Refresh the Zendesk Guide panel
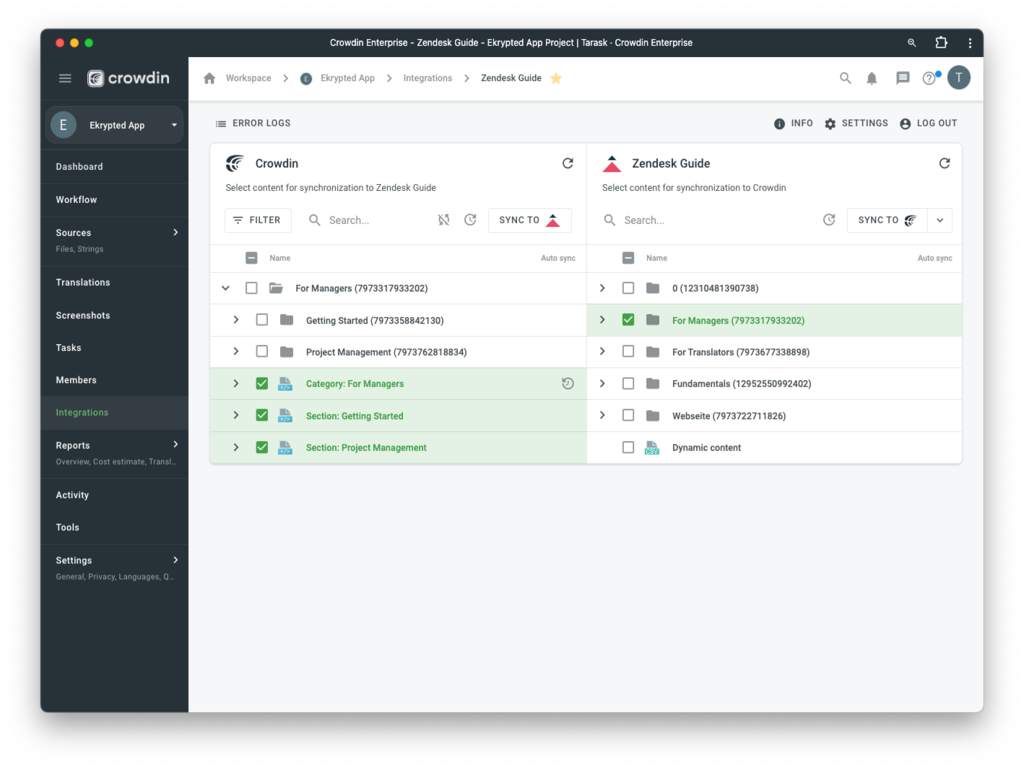The image size is (1024, 768). [x=944, y=163]
